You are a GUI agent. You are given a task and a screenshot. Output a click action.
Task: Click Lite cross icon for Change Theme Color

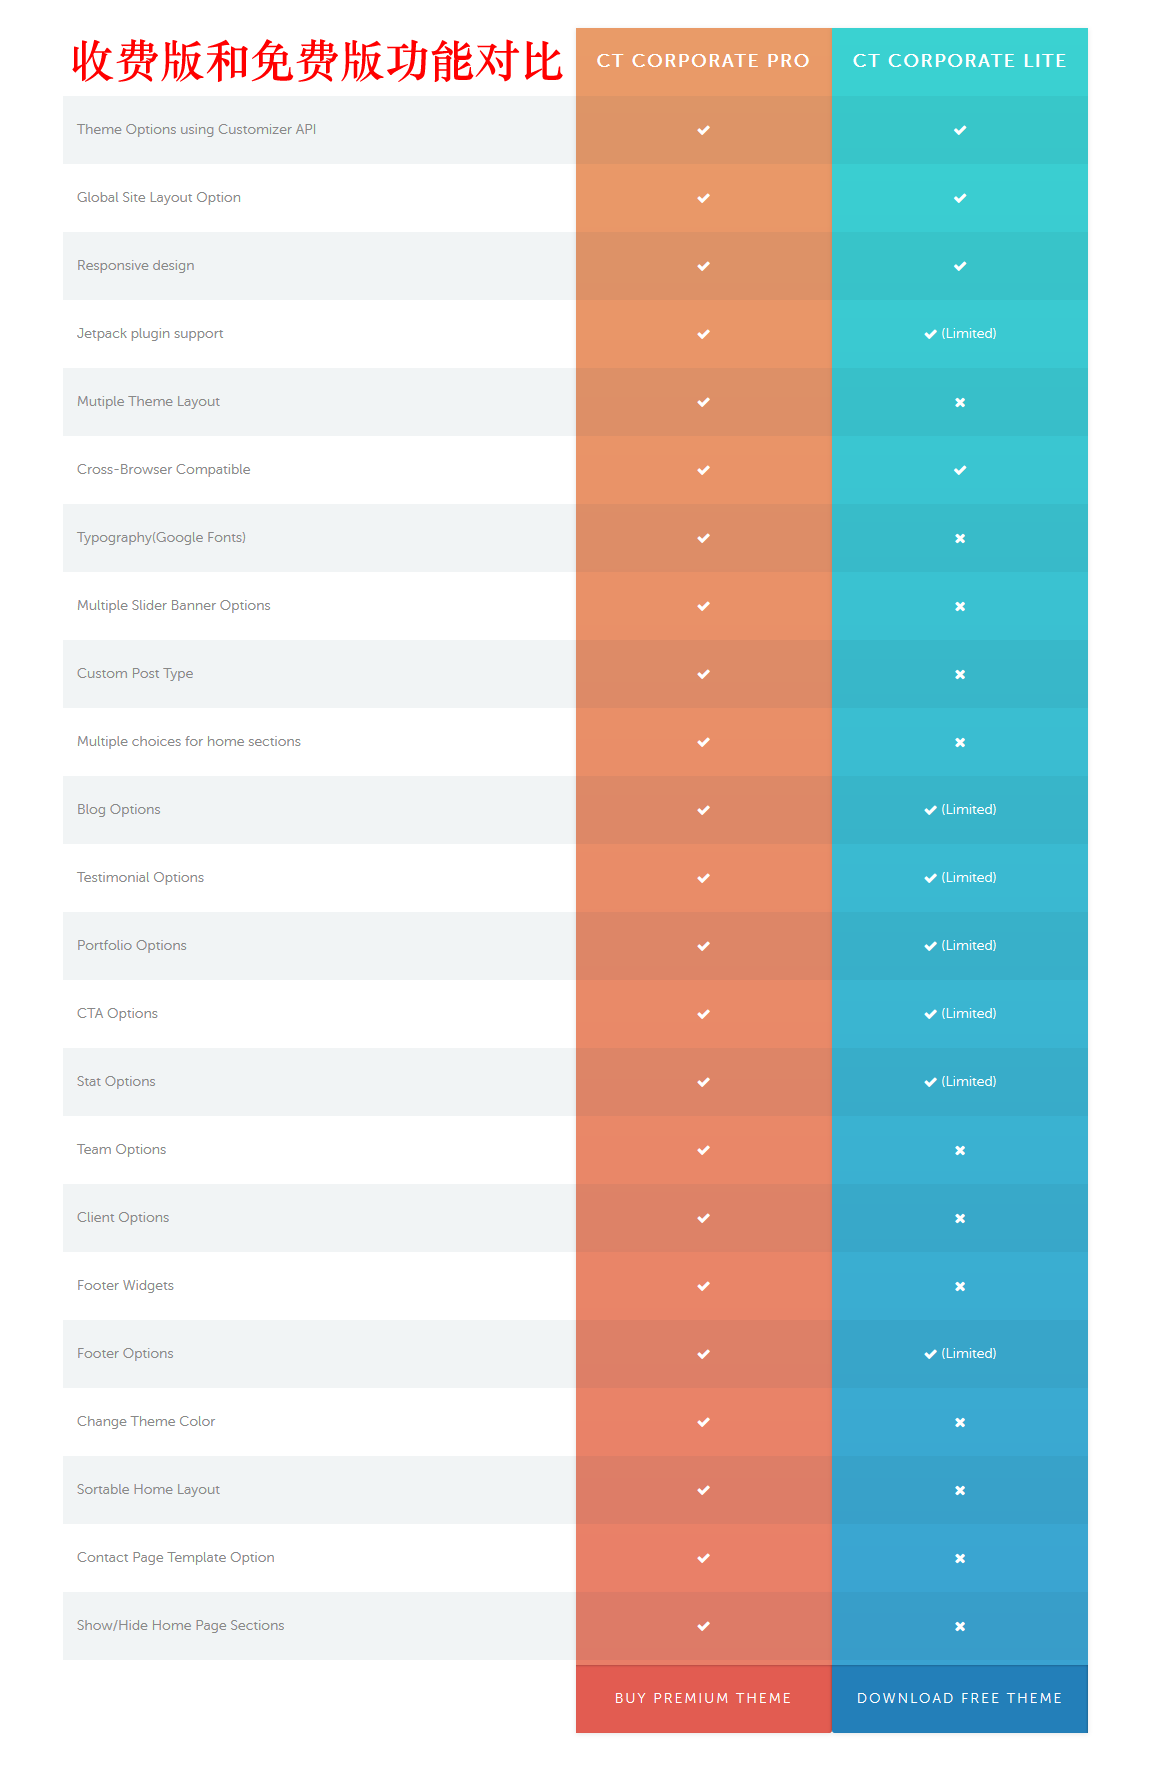pyautogui.click(x=960, y=1422)
